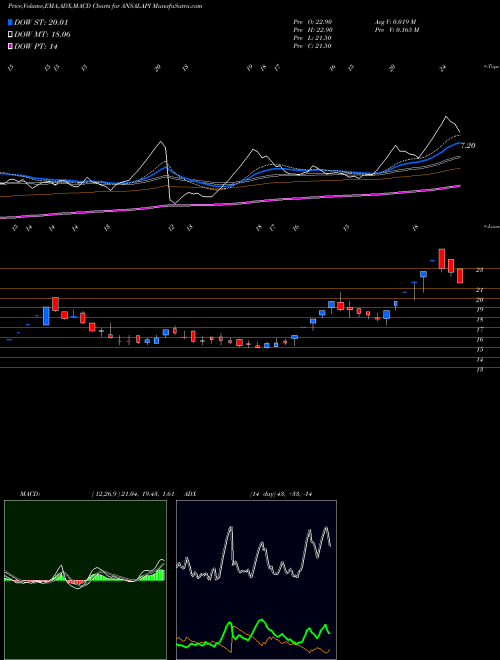500x660 pixels.
Task: Click the '<Tops' label beside the chart
Action: point(491,67)
